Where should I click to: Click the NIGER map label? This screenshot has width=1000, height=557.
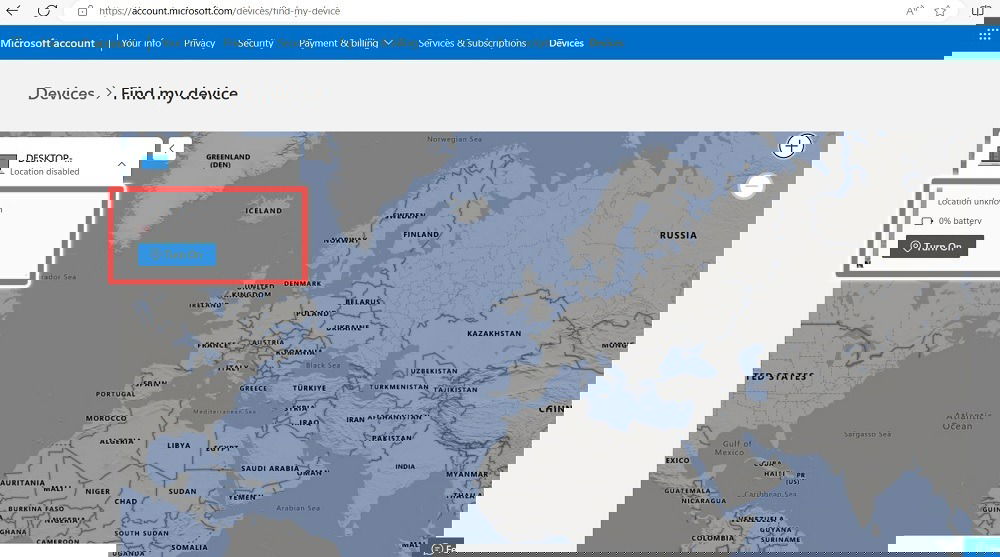pos(98,491)
